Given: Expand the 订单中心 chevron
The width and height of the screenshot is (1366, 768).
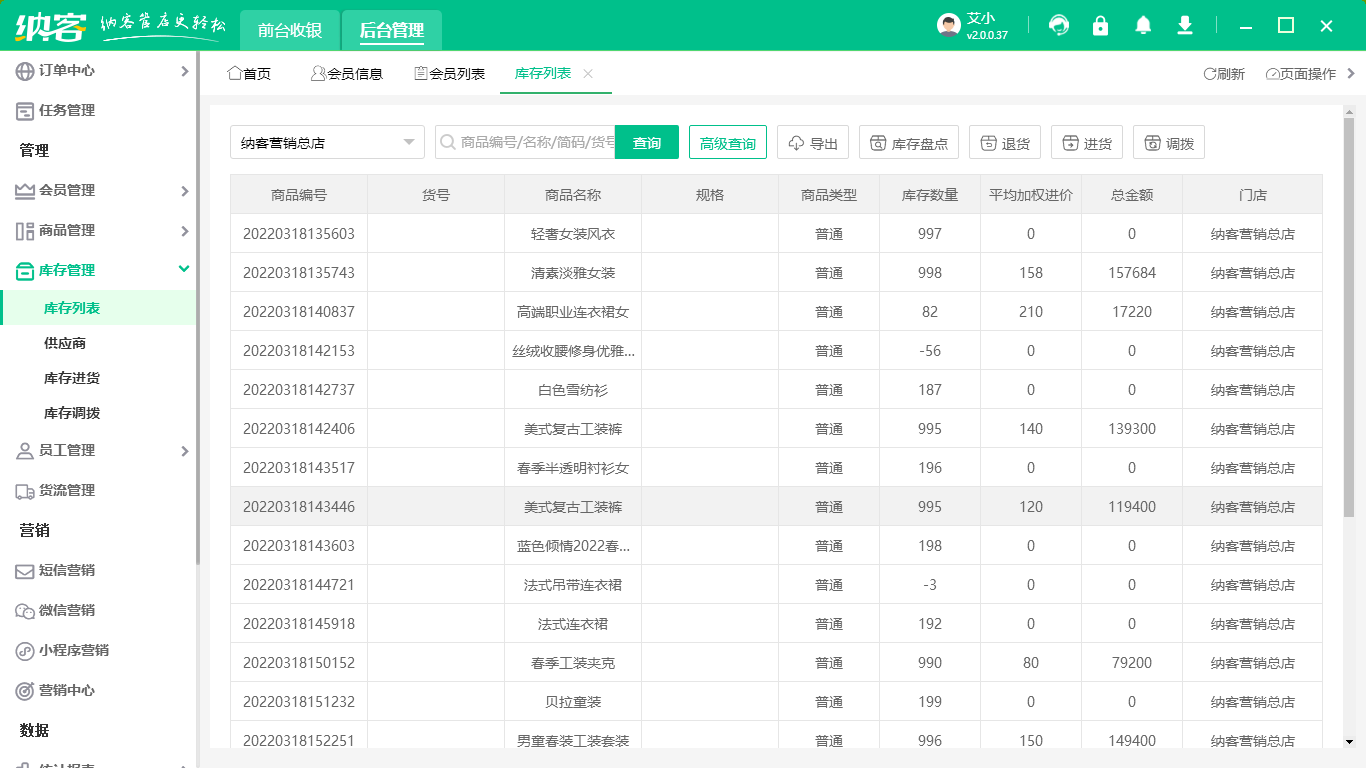Looking at the screenshot, I should click(x=185, y=71).
